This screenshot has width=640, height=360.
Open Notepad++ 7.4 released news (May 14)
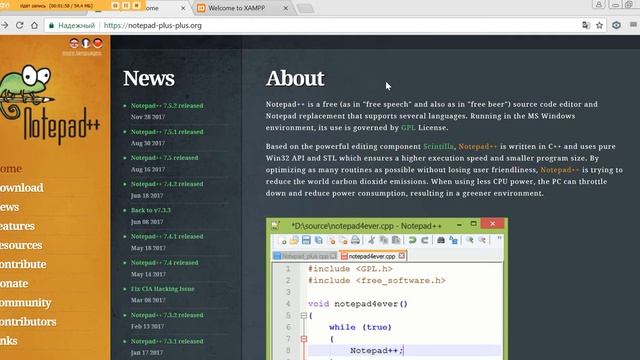coord(164,262)
